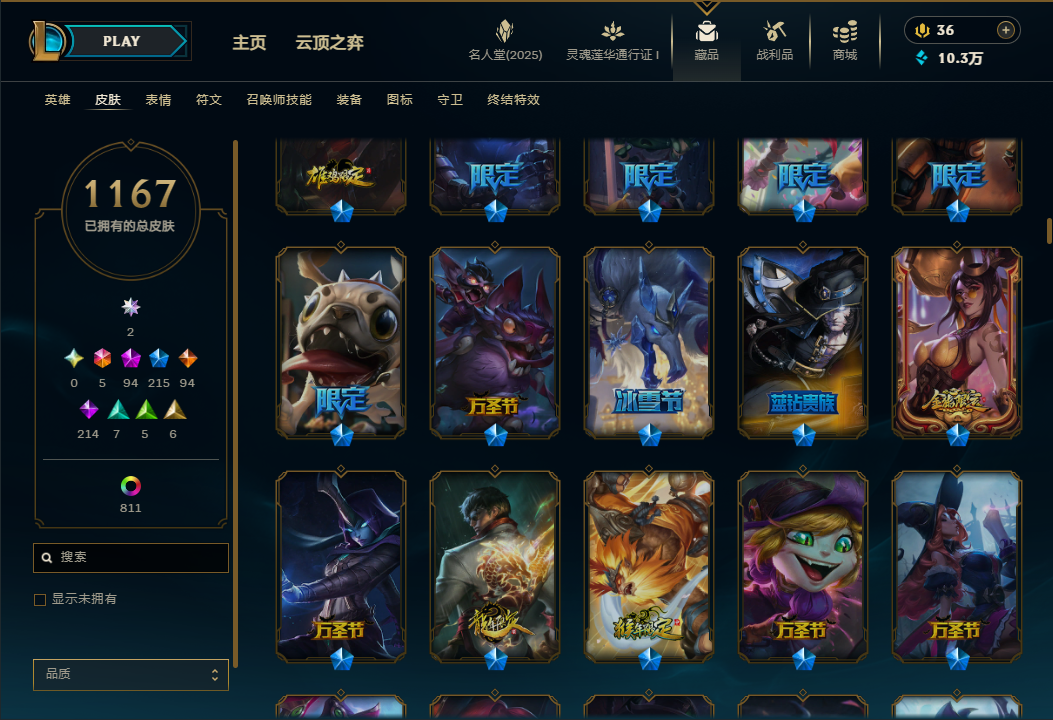Select the pug dog 限定 skin thumbnail
Viewport: 1053px width, 720px height.
point(341,343)
